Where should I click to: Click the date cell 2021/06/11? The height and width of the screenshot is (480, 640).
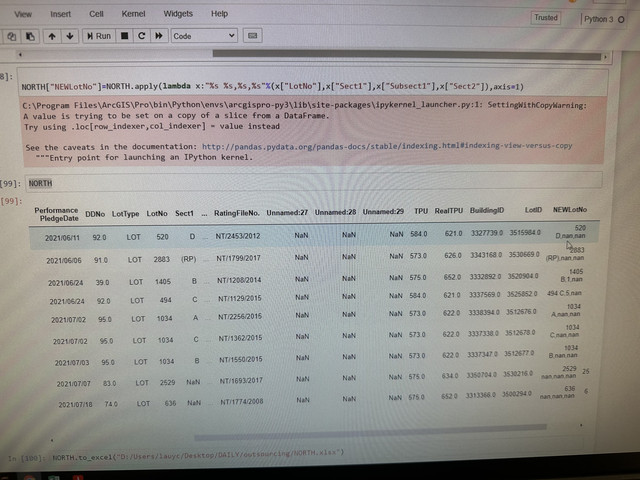click(x=62, y=238)
